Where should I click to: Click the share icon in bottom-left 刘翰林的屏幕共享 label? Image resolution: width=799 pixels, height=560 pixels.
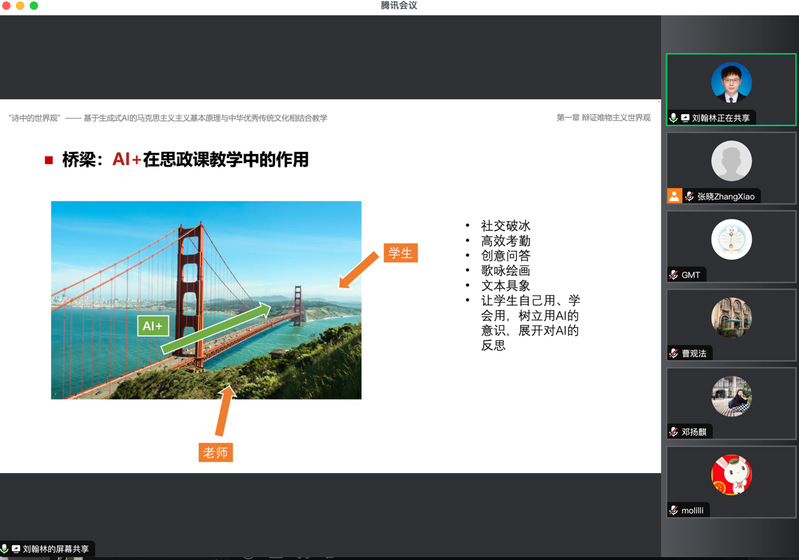point(16,549)
